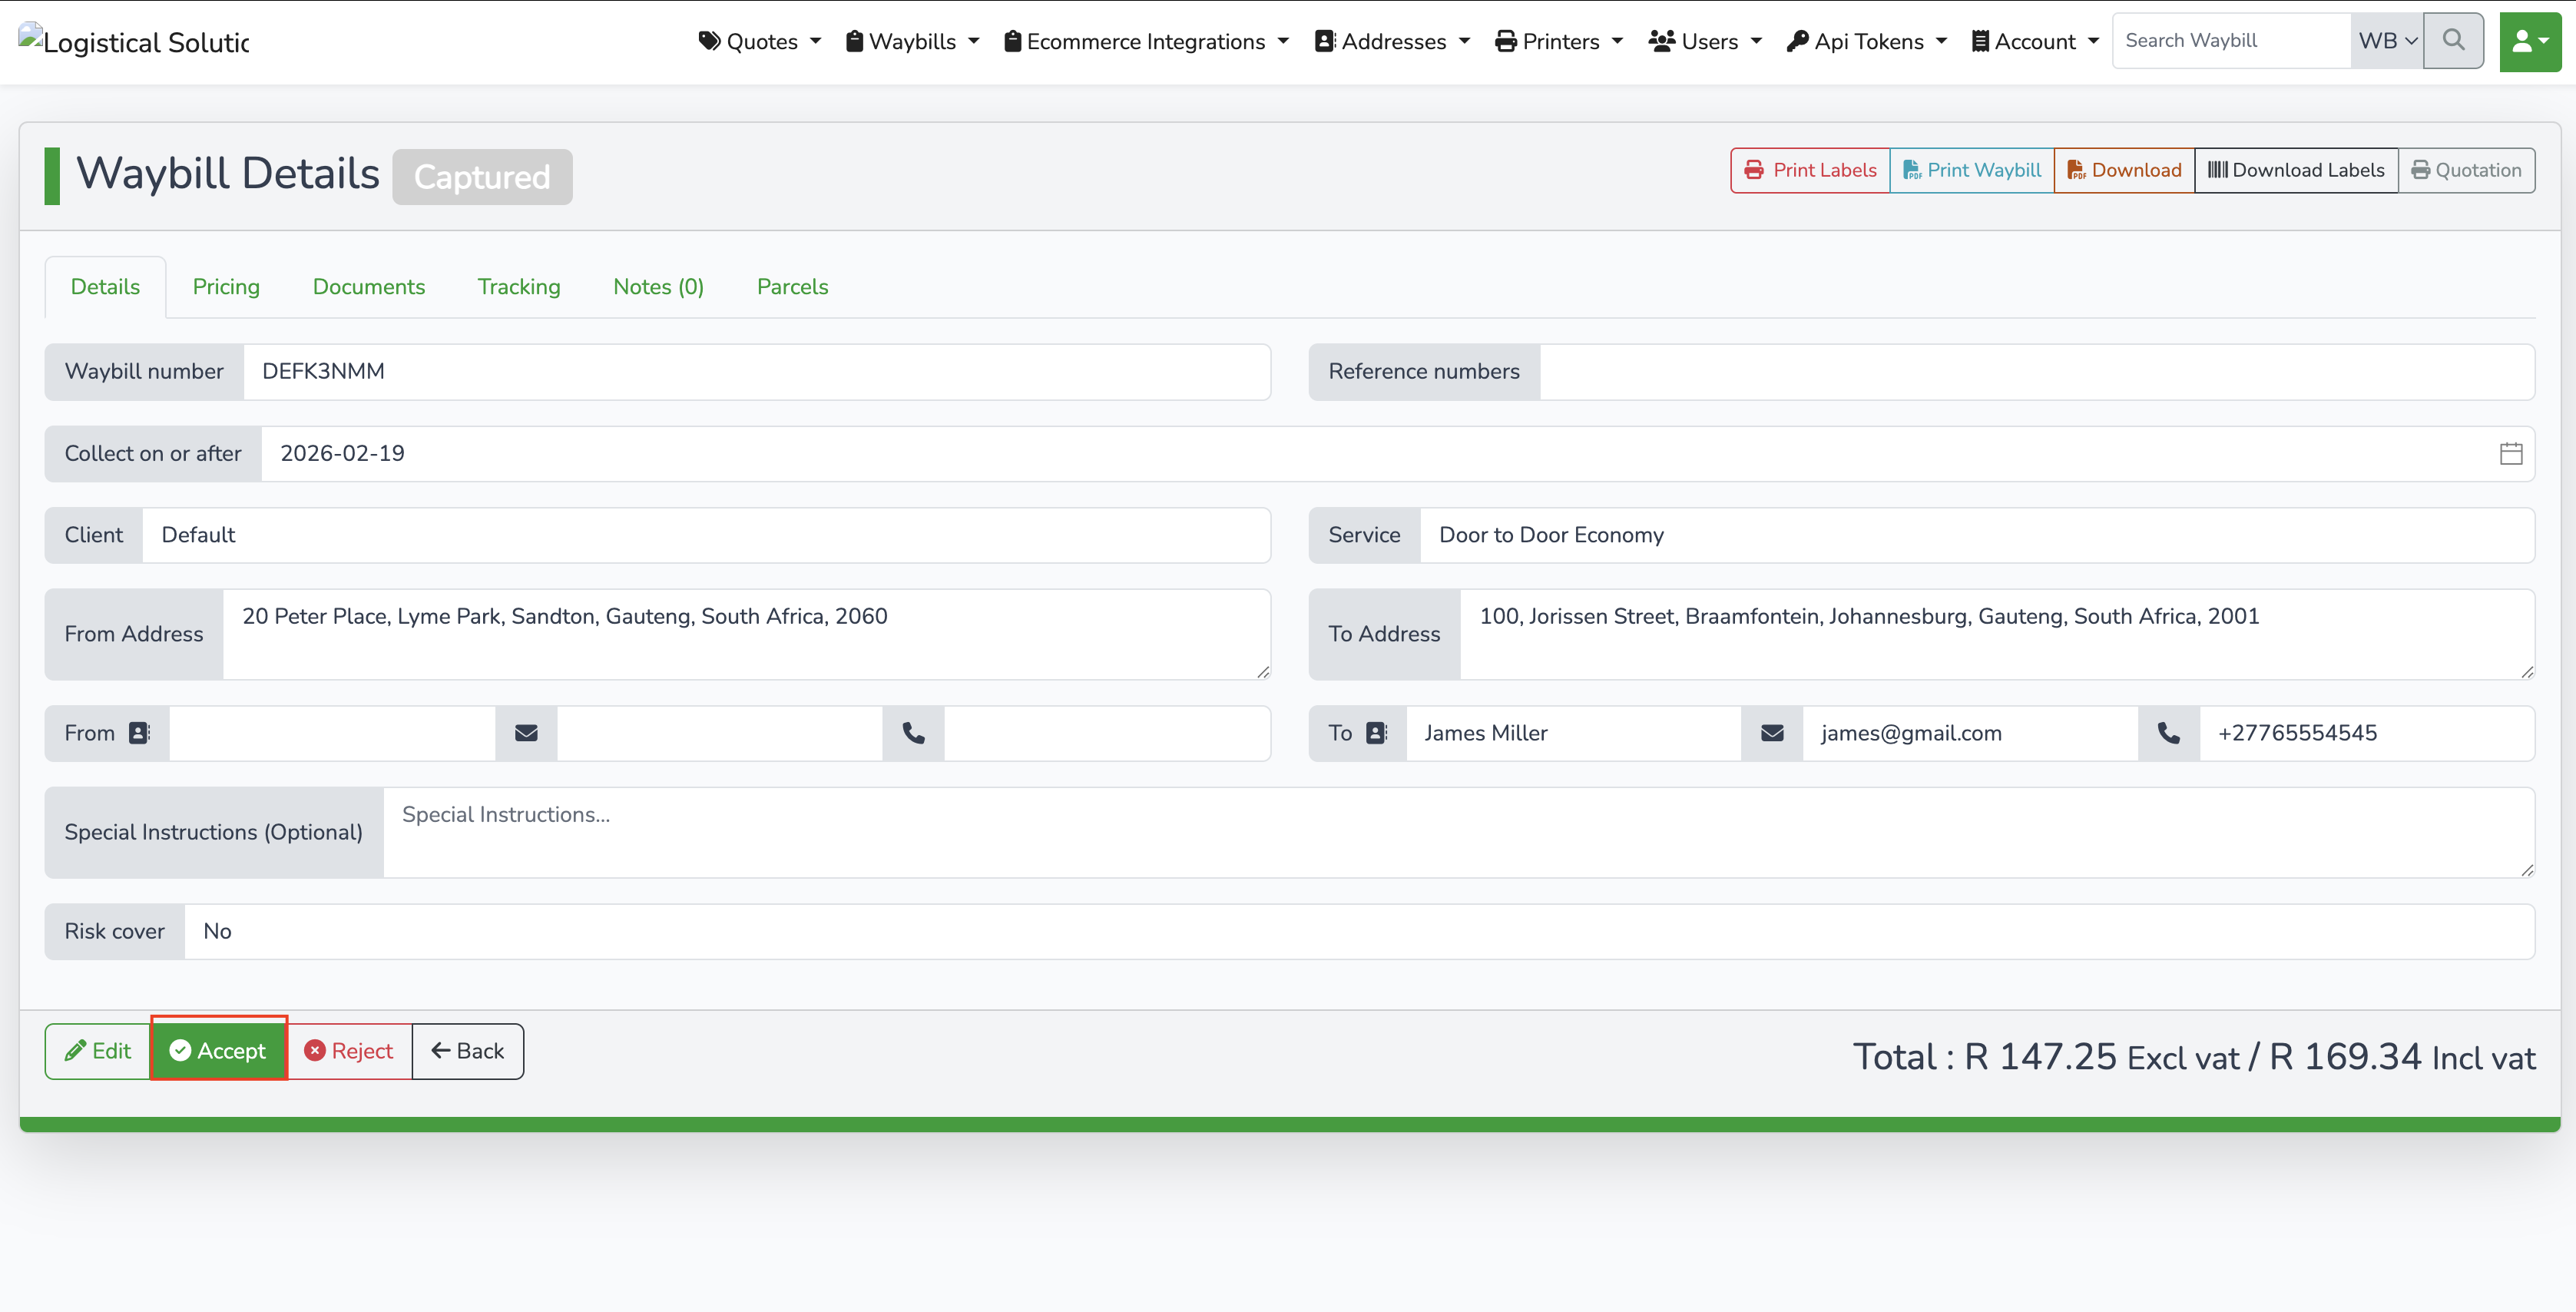Click the recipient phone icon
Image resolution: width=2576 pixels, height=1312 pixels.
[2168, 733]
